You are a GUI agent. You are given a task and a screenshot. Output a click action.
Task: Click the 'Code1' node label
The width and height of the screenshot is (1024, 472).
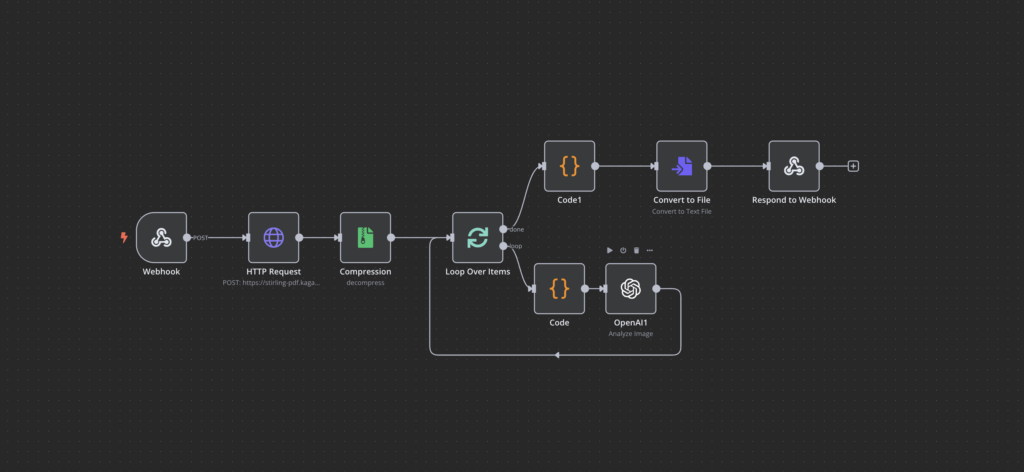569,200
